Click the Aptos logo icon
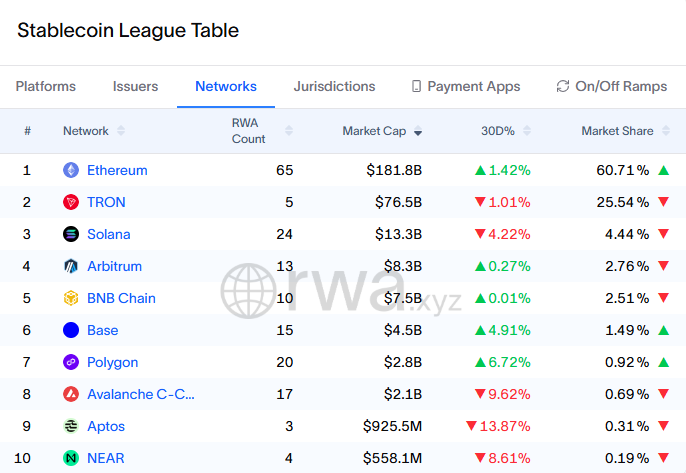 pos(71,426)
